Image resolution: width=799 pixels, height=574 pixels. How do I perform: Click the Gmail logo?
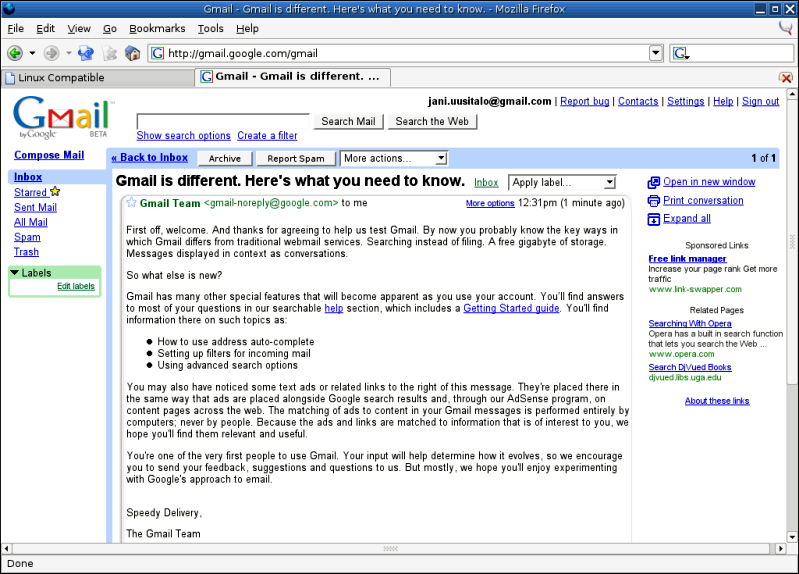(x=60, y=117)
